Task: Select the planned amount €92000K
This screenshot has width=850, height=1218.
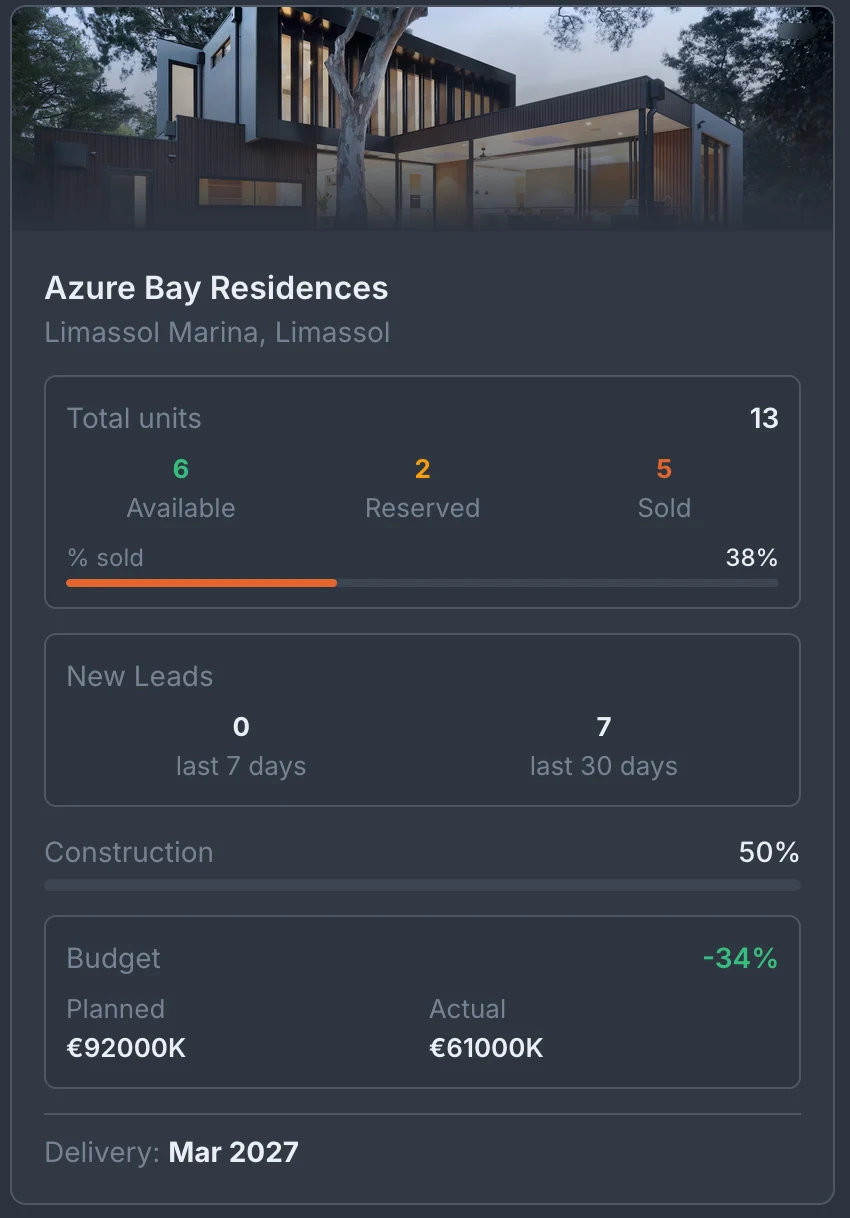Action: tap(127, 1048)
